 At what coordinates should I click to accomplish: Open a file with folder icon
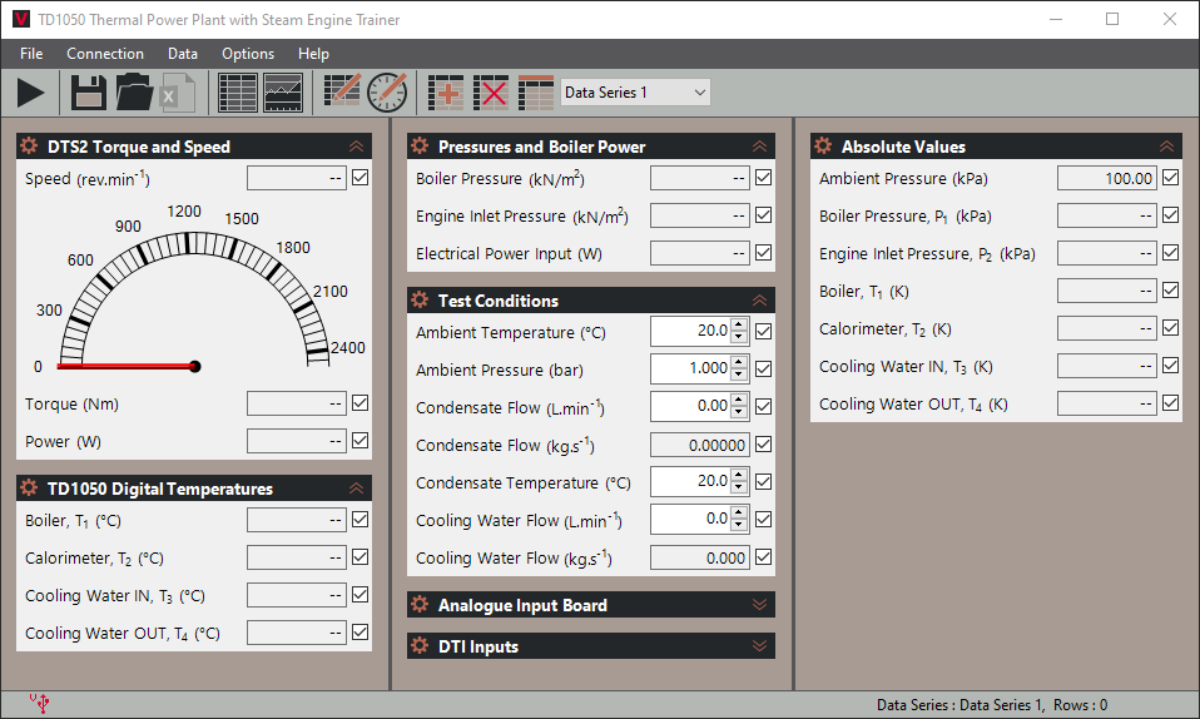(x=134, y=93)
